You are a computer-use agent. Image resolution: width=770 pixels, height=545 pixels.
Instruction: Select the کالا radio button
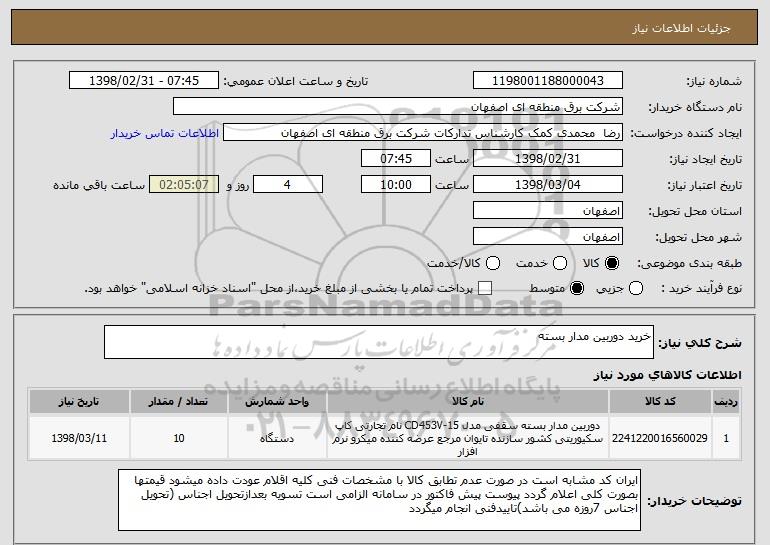click(x=612, y=263)
